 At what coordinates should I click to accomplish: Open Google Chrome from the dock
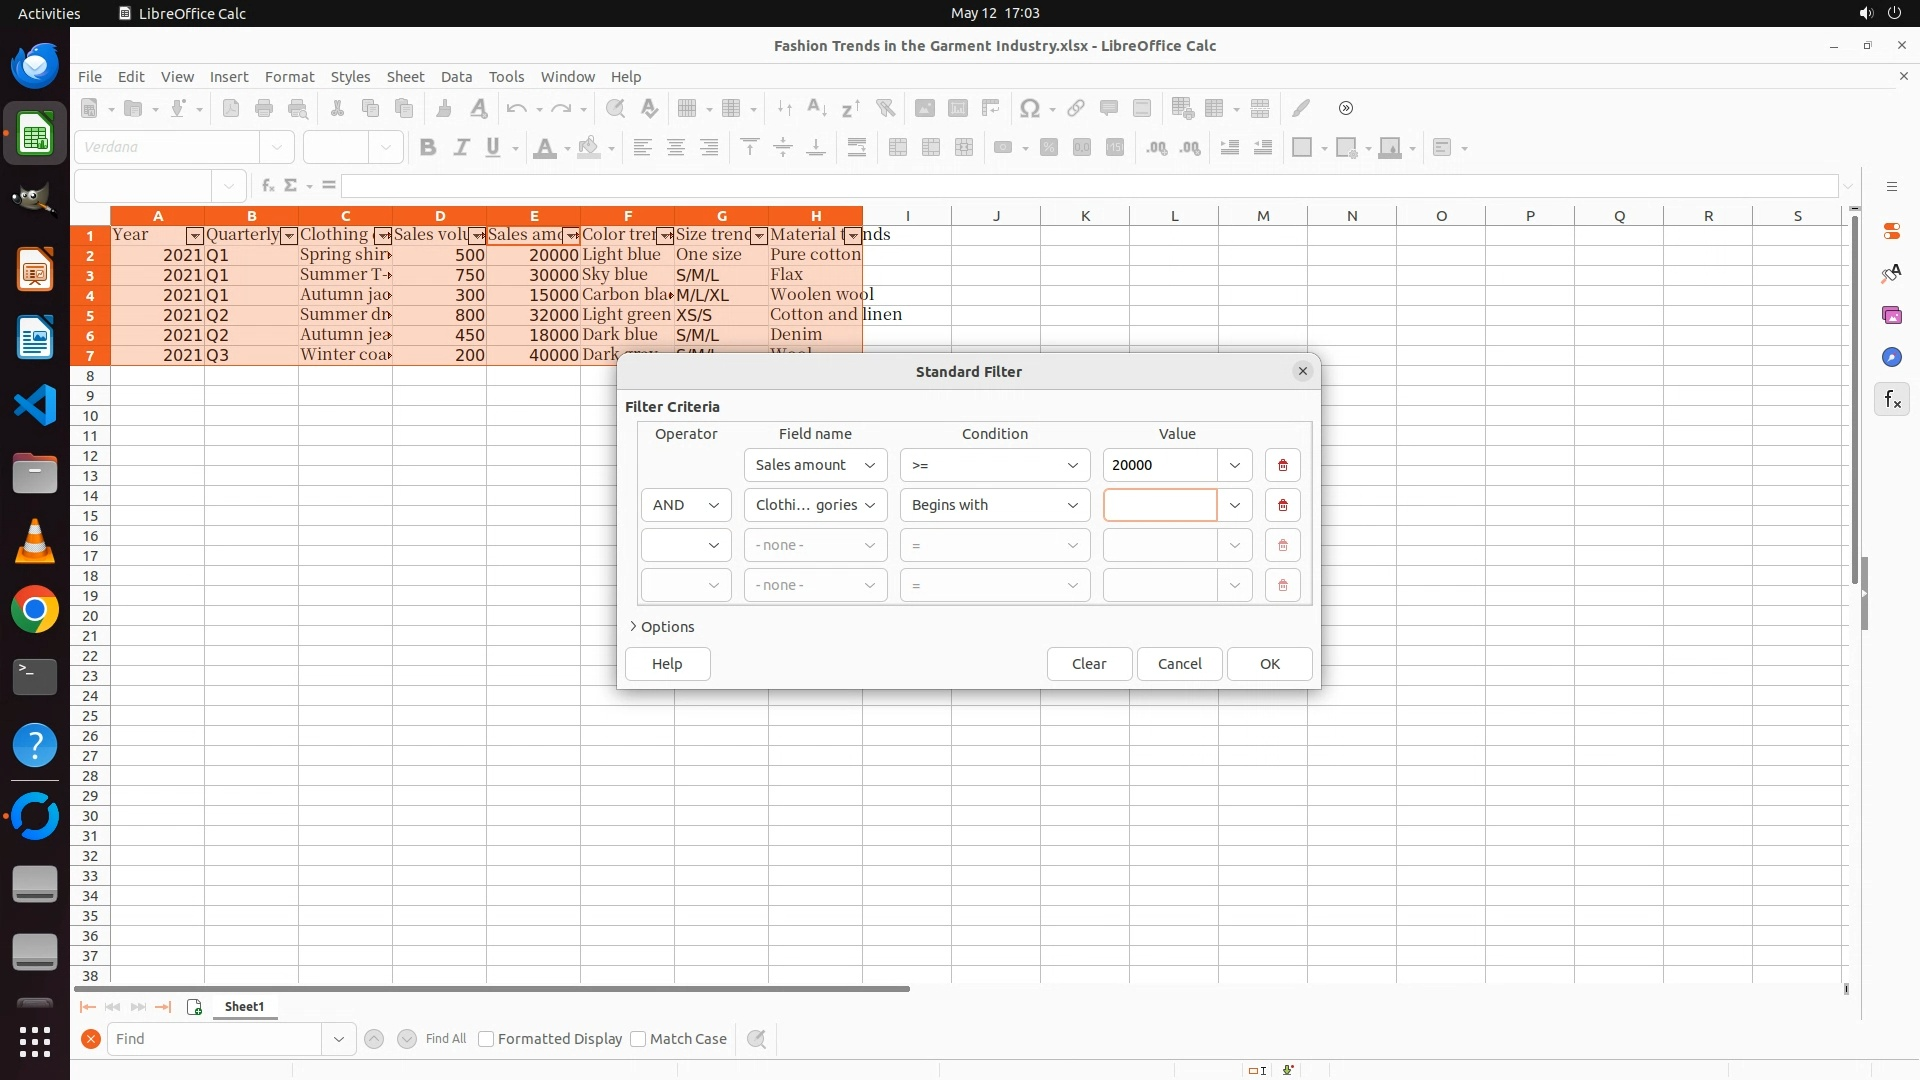[x=35, y=610]
